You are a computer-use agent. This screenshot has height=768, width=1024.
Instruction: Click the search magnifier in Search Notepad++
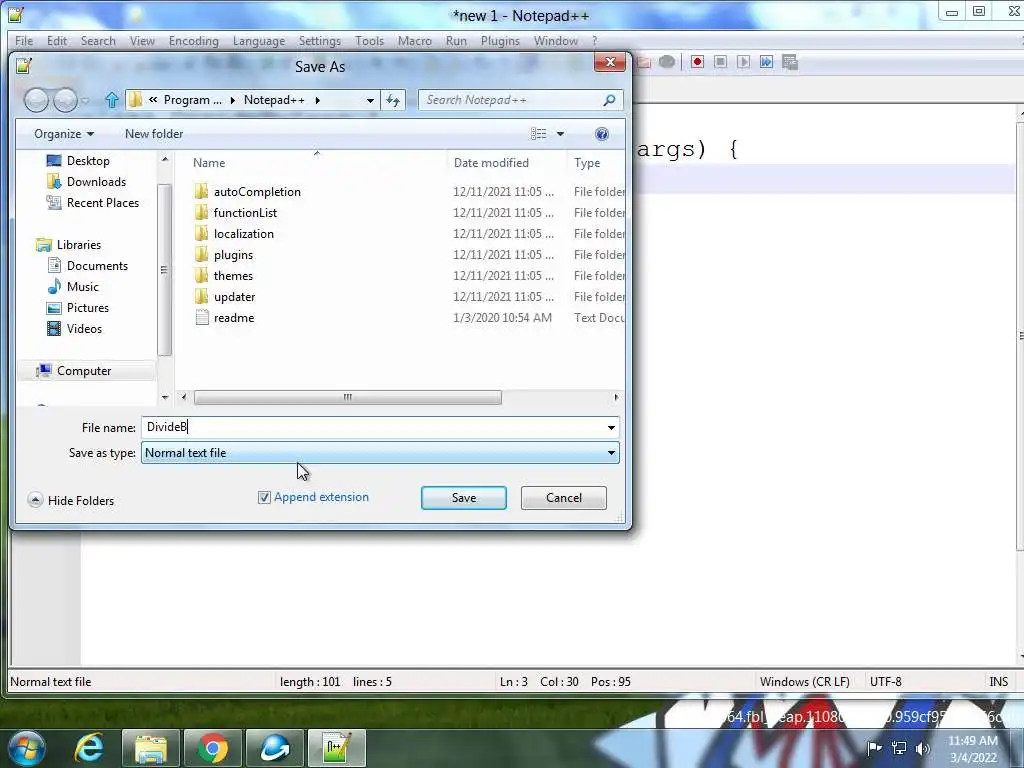pyautogui.click(x=609, y=100)
